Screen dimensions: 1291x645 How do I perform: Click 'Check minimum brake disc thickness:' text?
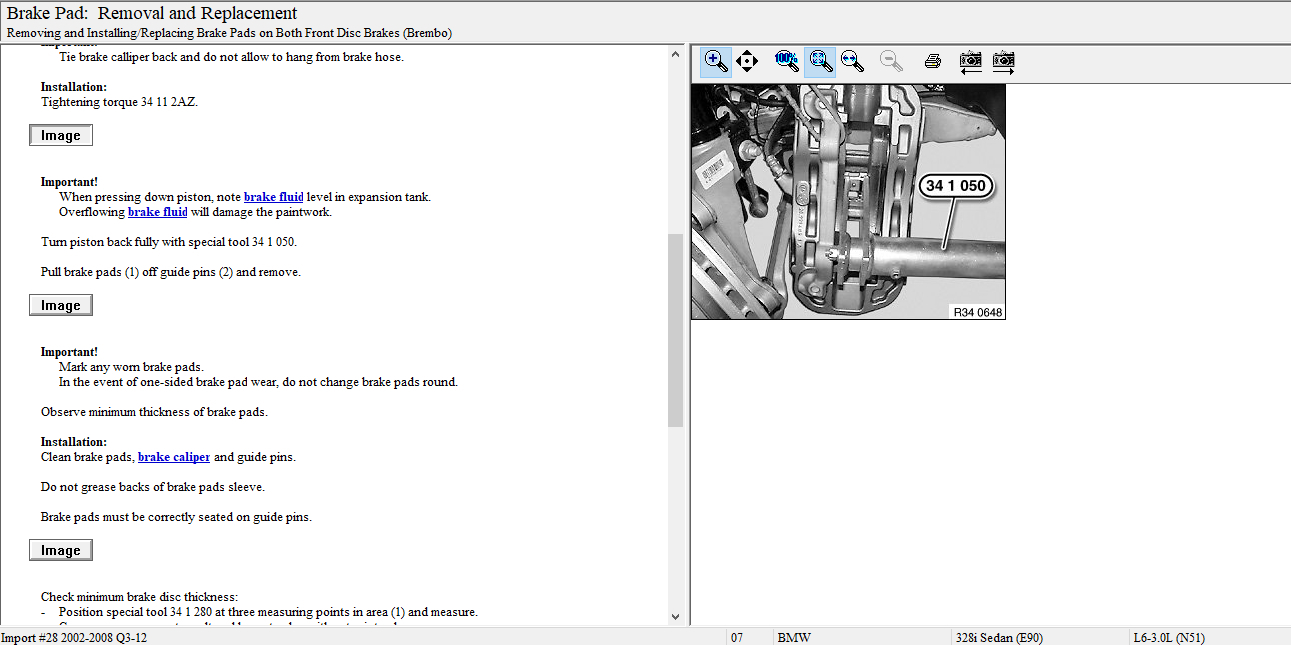click(x=140, y=597)
